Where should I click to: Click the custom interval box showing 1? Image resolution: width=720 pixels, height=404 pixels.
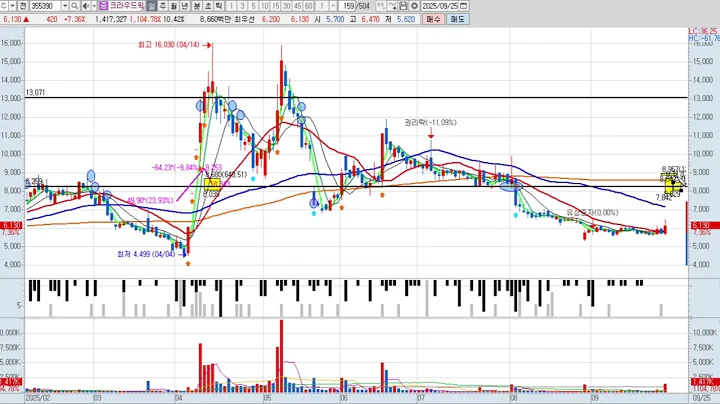[x=322, y=6]
